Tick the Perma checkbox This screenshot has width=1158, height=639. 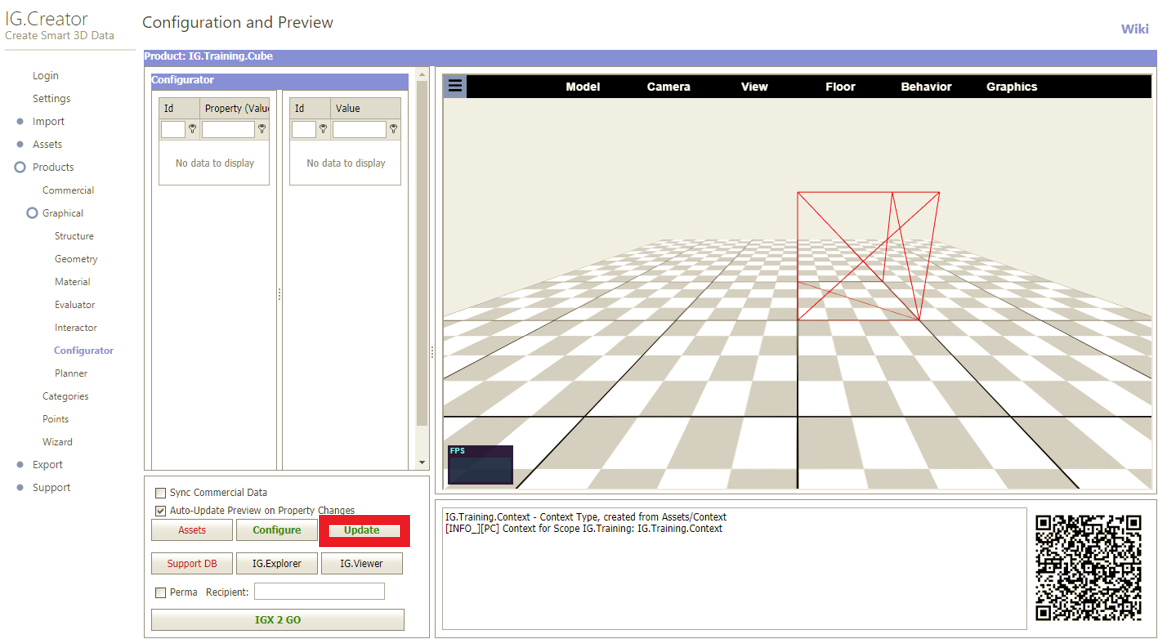coord(161,593)
